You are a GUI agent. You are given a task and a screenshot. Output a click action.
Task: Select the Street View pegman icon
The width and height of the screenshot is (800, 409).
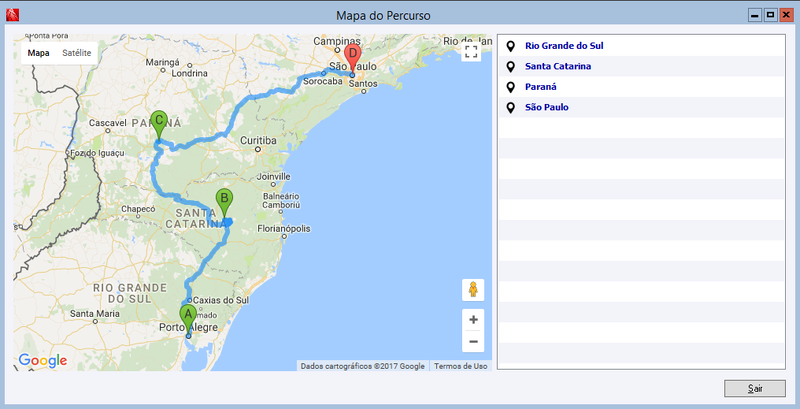click(473, 290)
